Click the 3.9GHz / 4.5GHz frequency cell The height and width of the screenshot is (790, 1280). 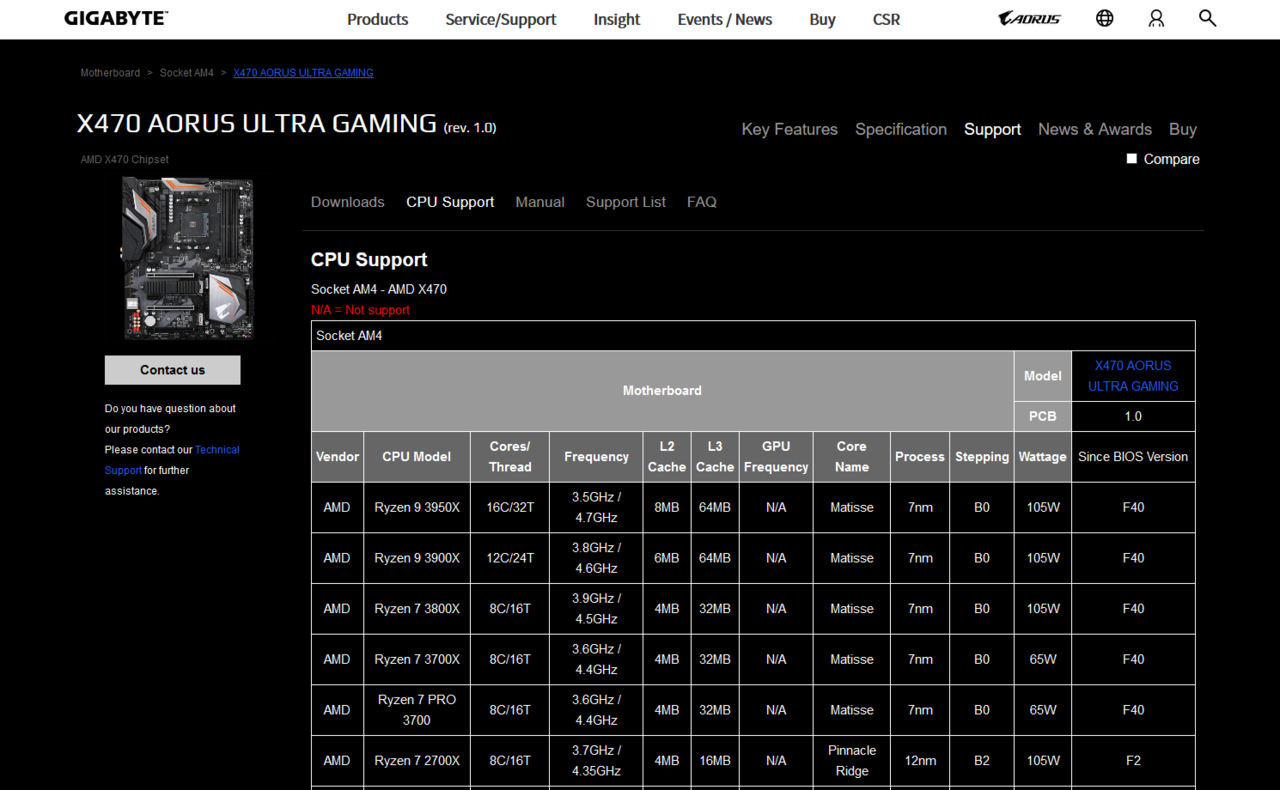coord(596,609)
